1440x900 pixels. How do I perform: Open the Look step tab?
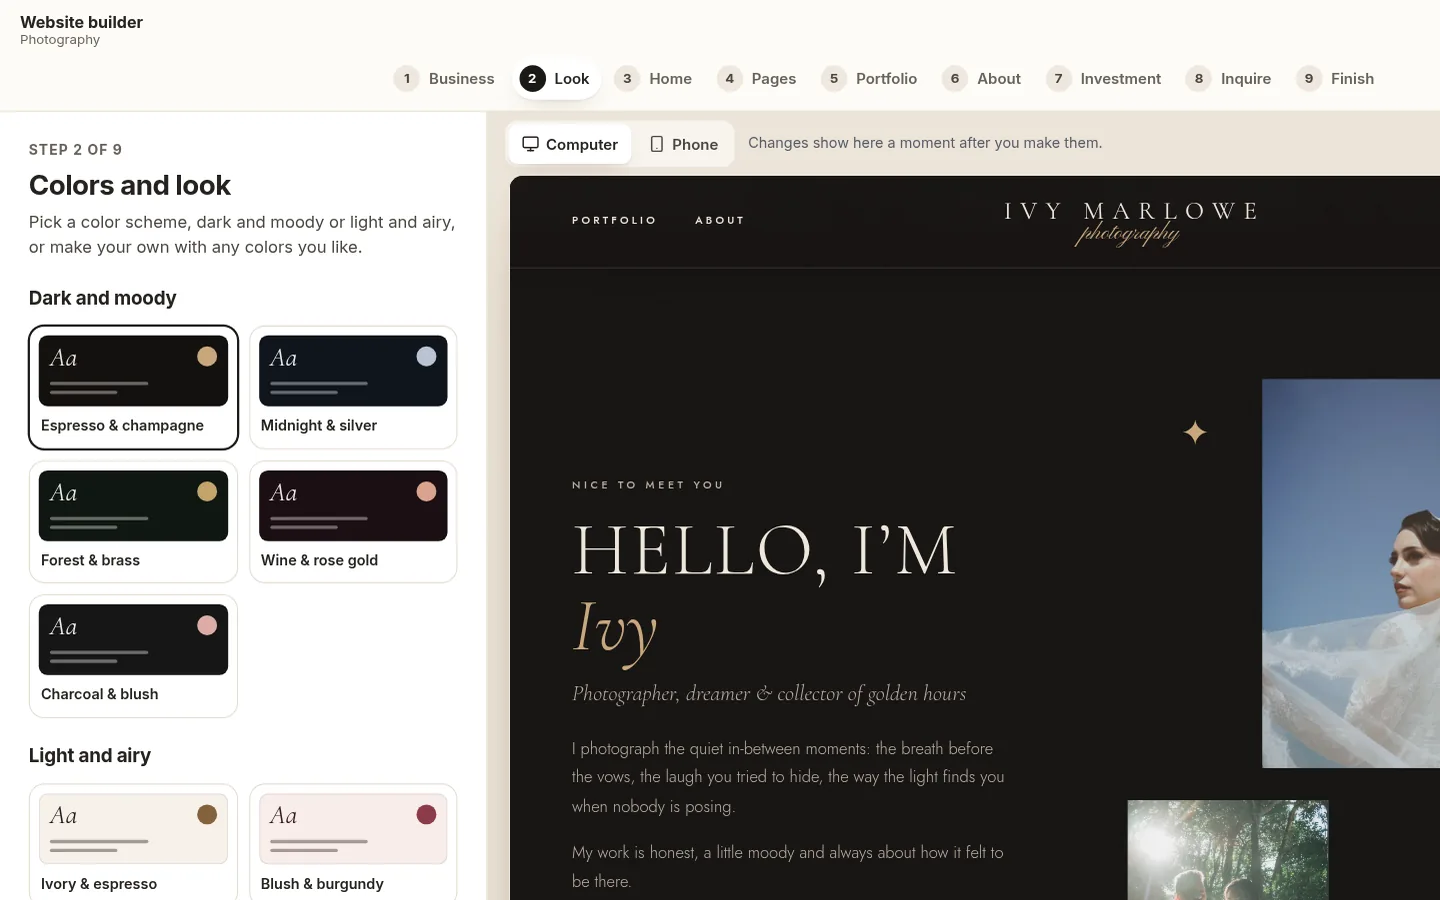556,78
